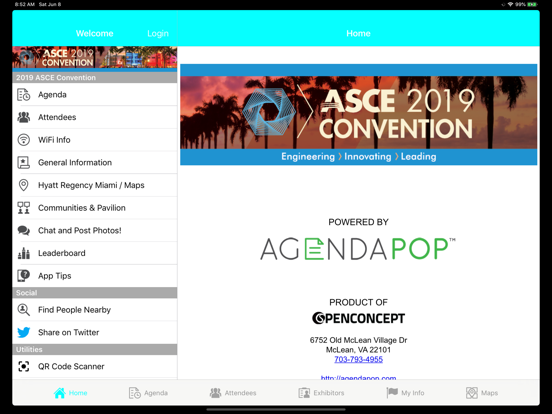The width and height of the screenshot is (552, 414).
Task: Open the Agenda clock-list icon in sidebar
Action: pos(24,95)
